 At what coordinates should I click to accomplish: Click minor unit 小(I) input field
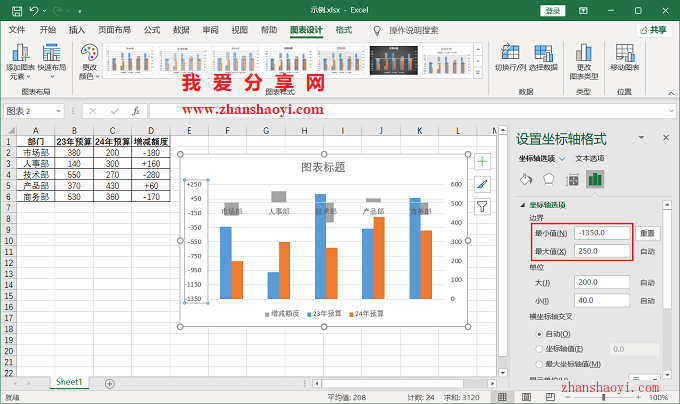[602, 300]
